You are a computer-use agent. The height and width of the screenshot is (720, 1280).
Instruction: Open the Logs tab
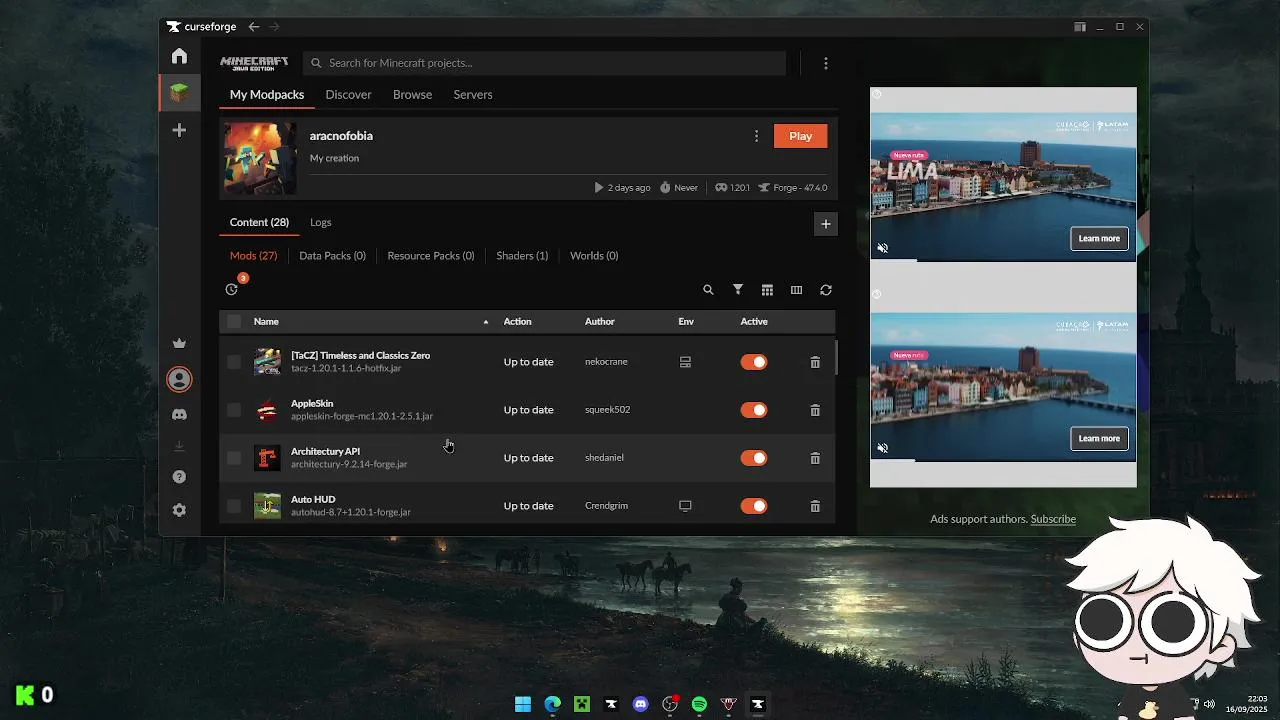pyautogui.click(x=320, y=222)
